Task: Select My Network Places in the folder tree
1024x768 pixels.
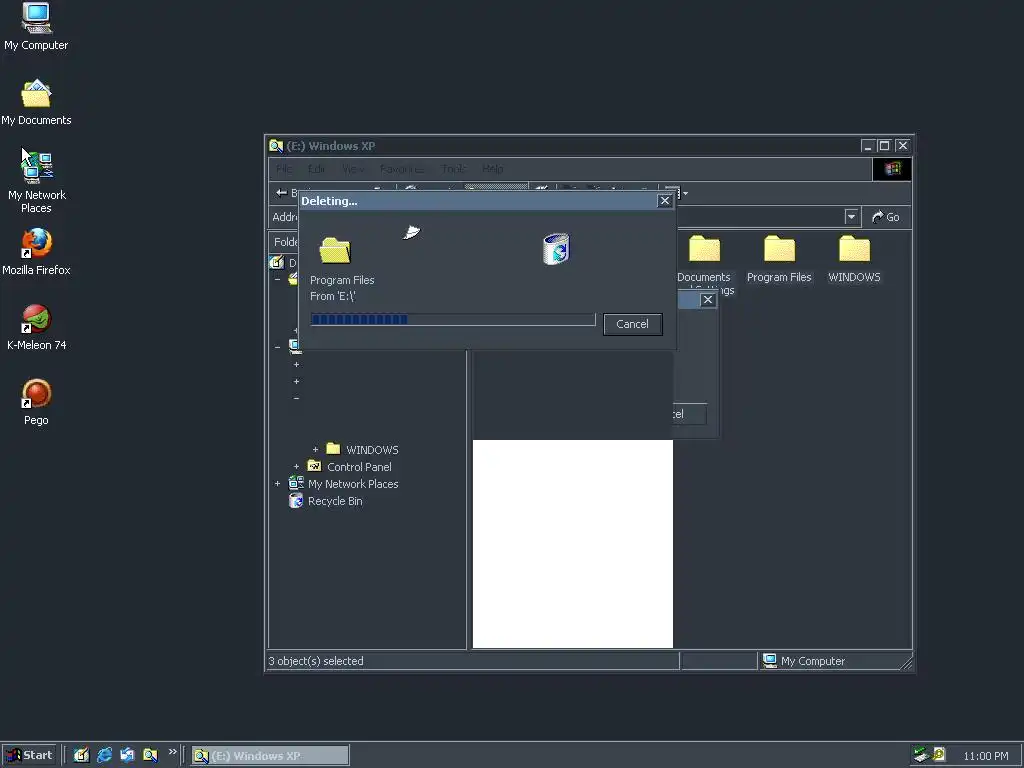Action: pyautogui.click(x=353, y=484)
